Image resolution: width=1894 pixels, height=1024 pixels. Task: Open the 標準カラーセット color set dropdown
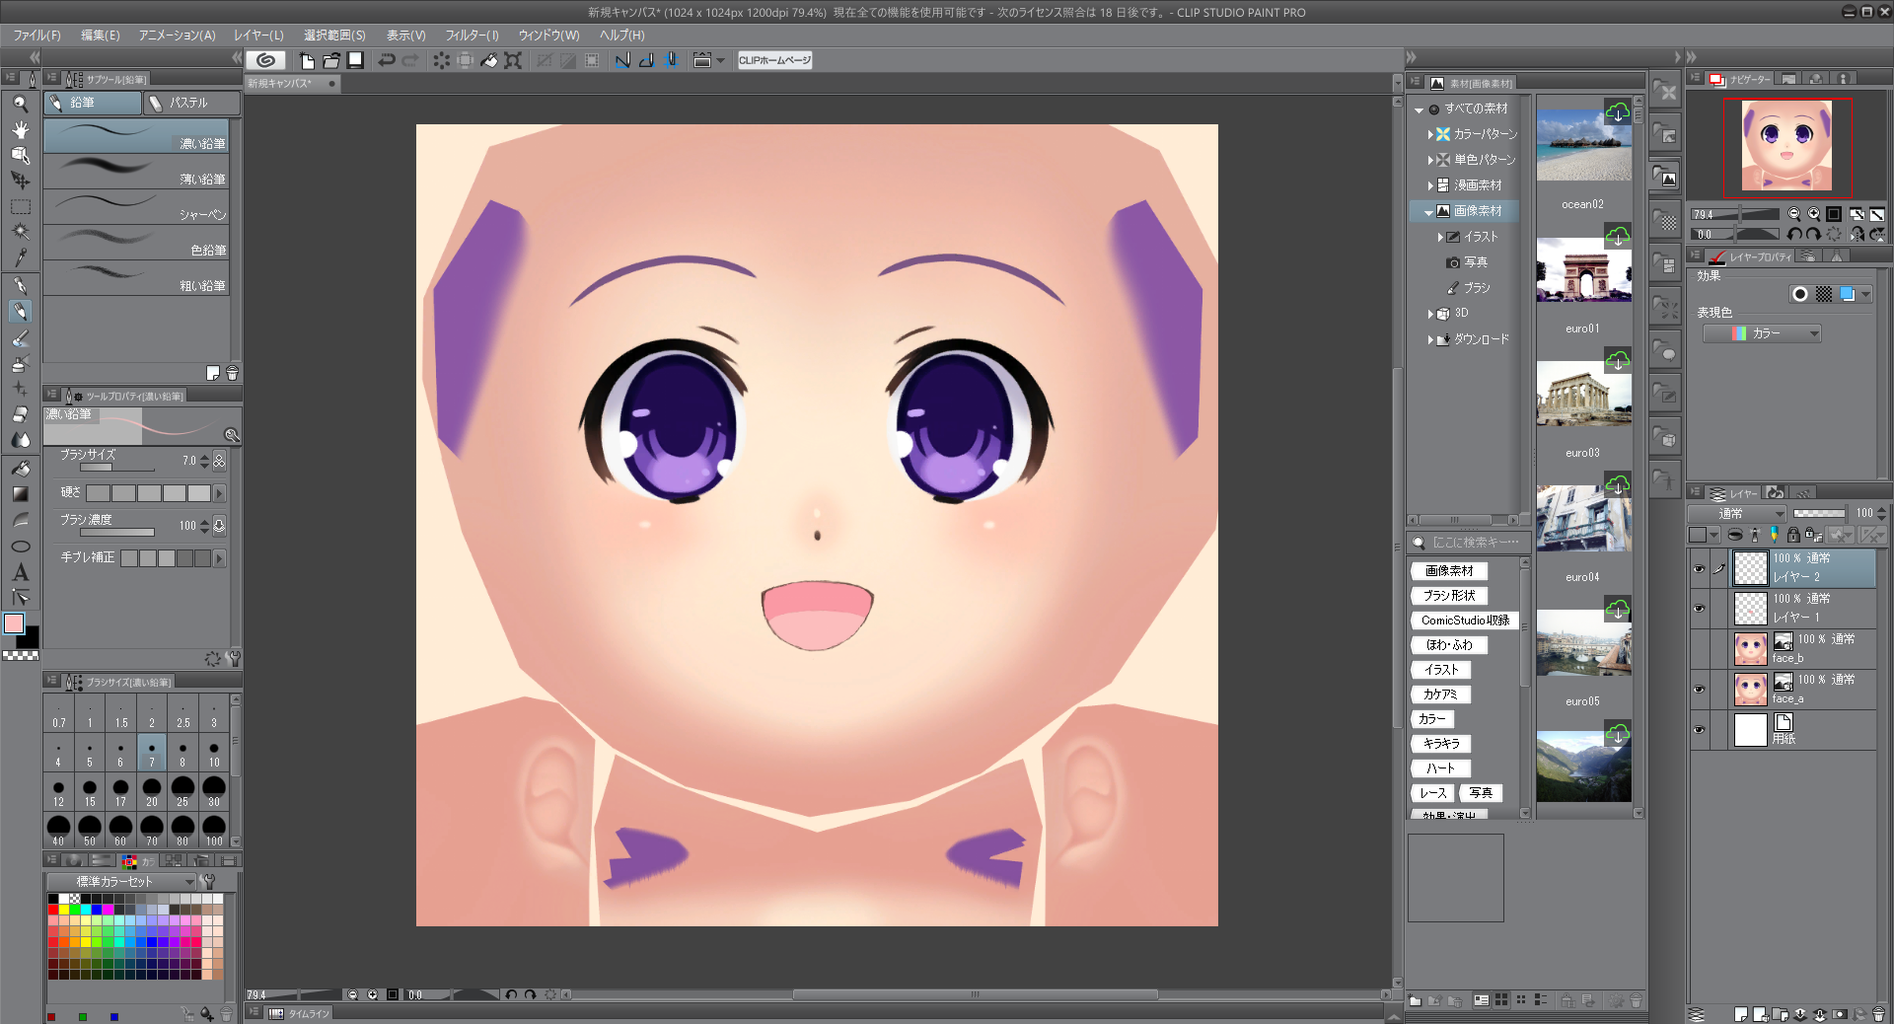(x=121, y=881)
